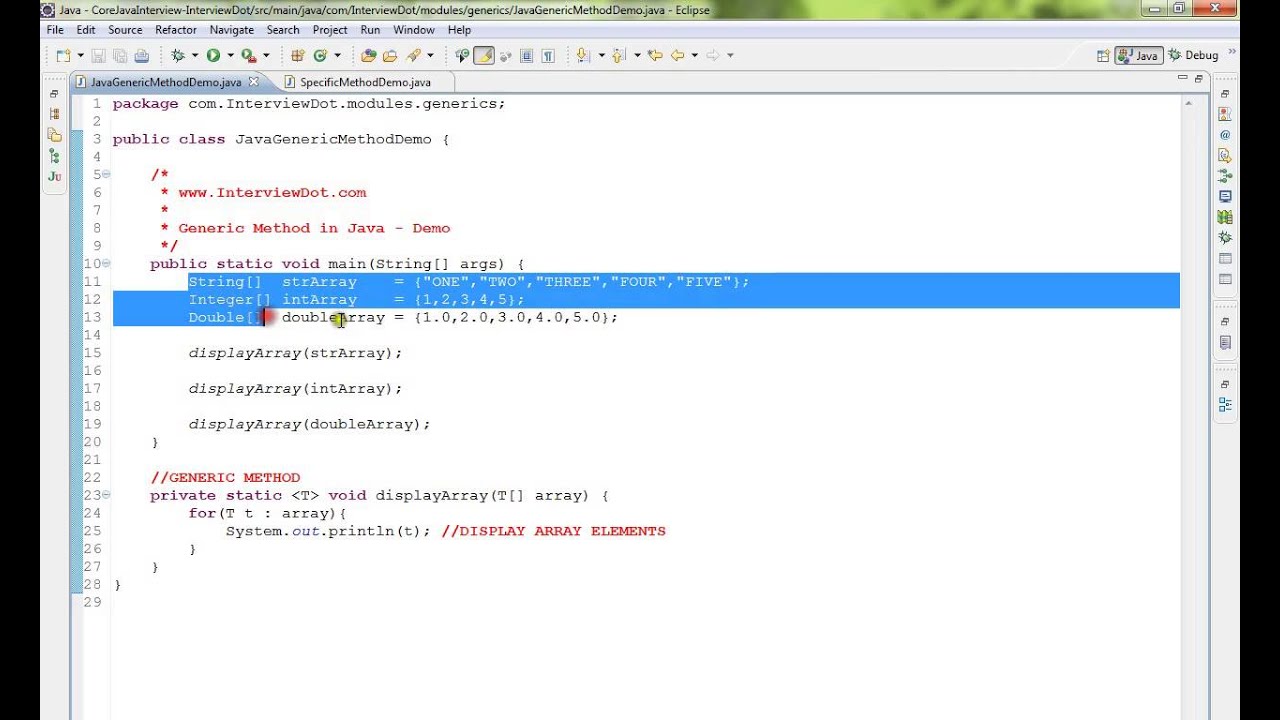The height and width of the screenshot is (720, 1280).
Task: Click the Print toolbar icon
Action: click(142, 56)
